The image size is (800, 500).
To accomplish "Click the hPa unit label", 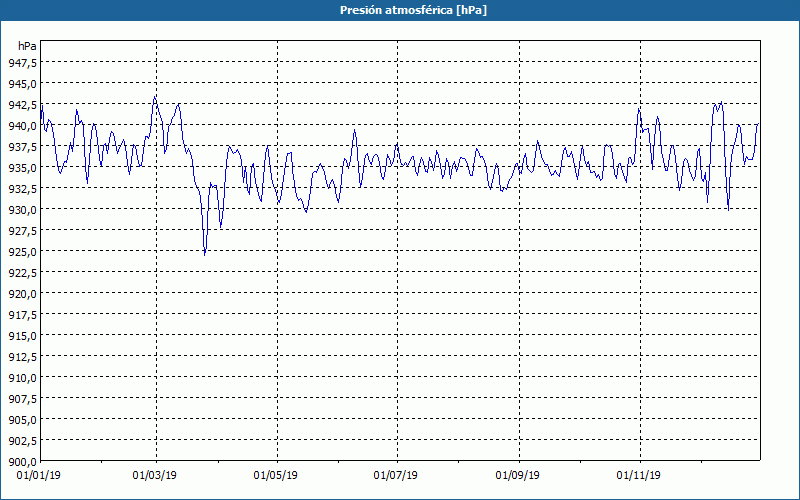I will pyautogui.click(x=27, y=46).
